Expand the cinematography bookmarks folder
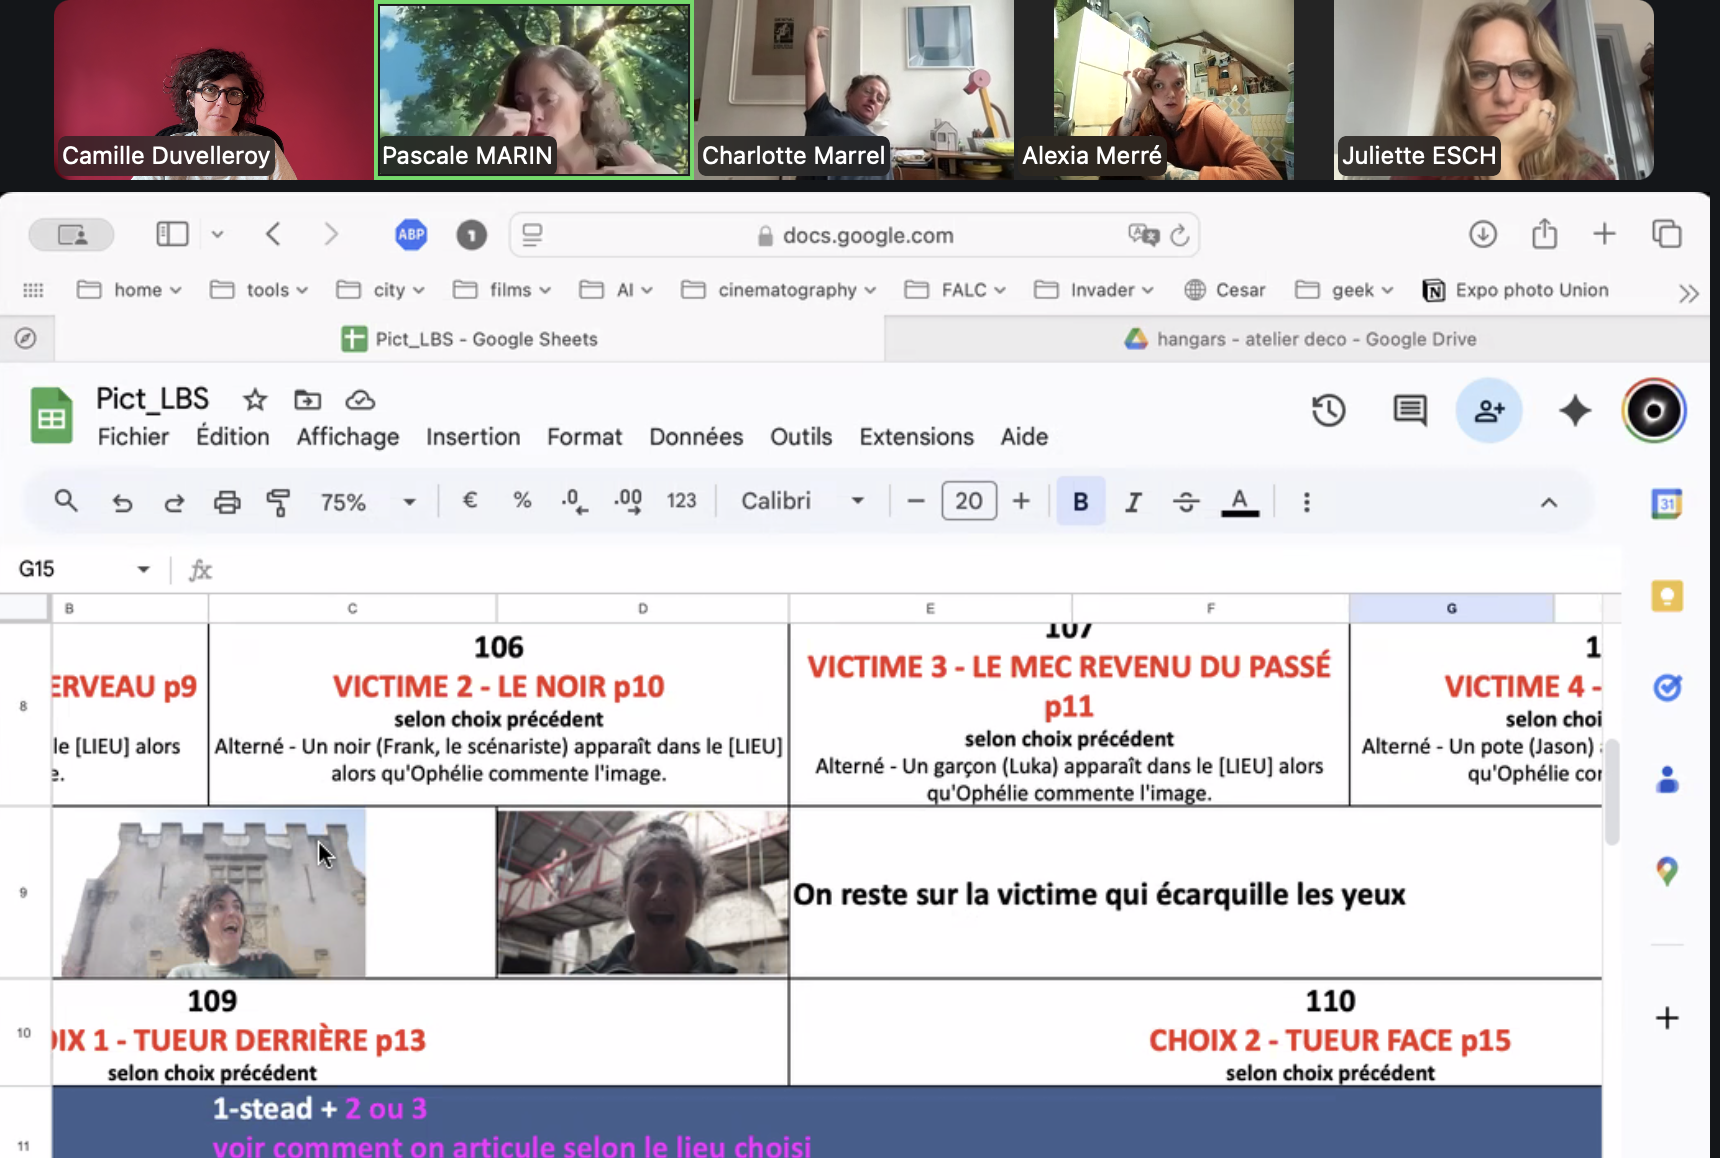This screenshot has height=1158, width=1720. pos(778,290)
